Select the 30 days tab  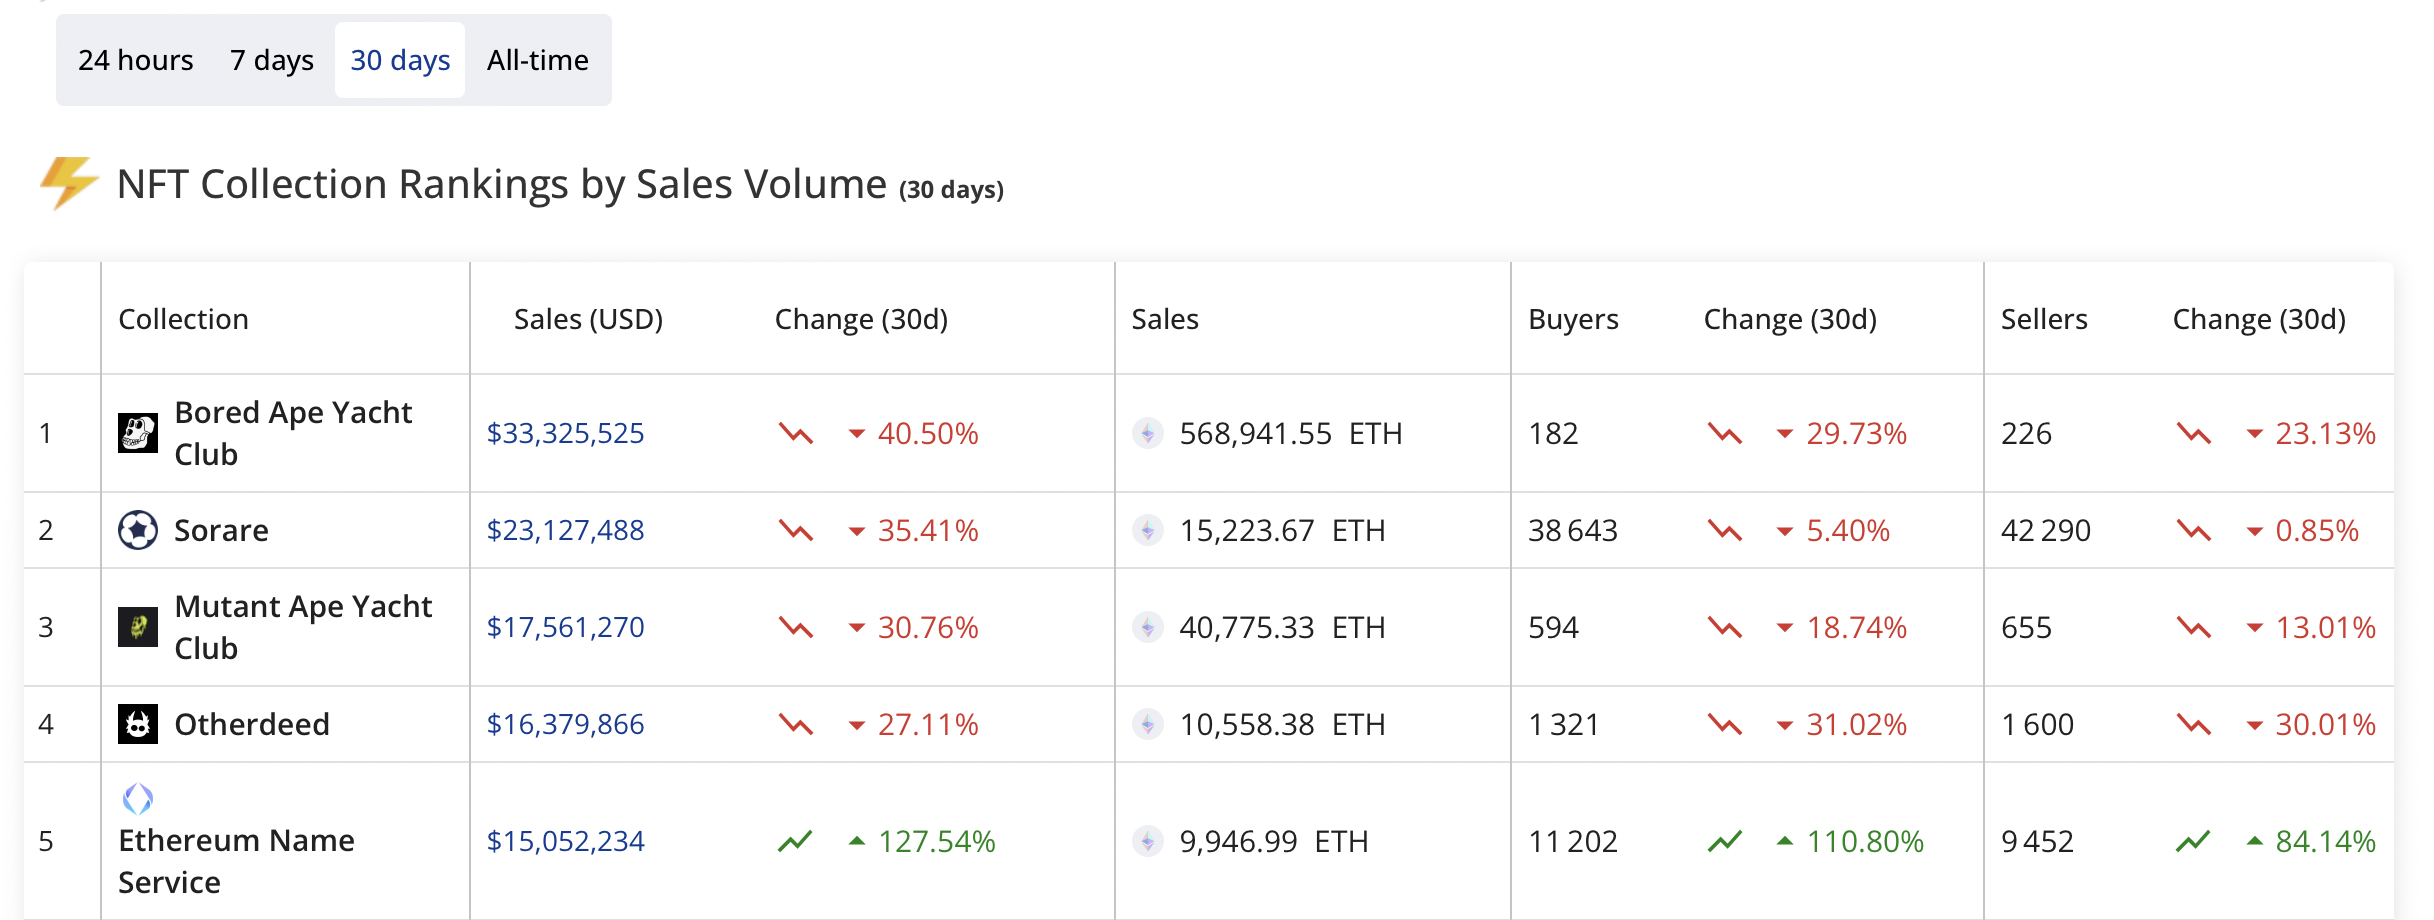coord(400,60)
